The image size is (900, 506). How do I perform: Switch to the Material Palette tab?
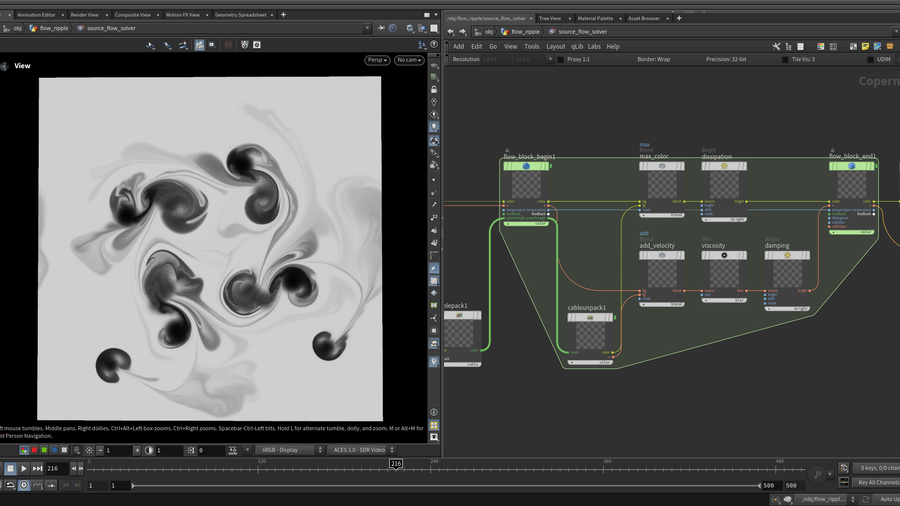595,17
